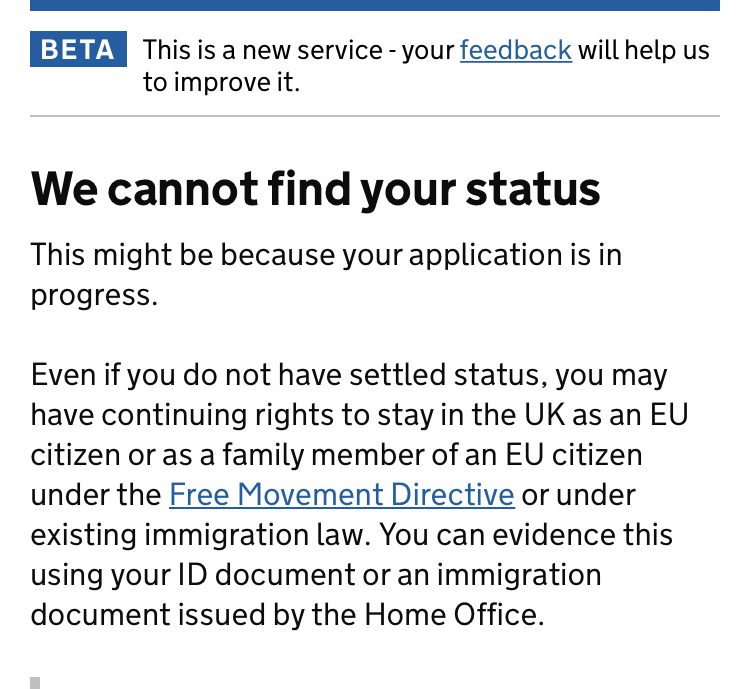Click the 'have continuing rights to stay' line
The width and height of the screenshot is (750, 689).
pos(359,415)
